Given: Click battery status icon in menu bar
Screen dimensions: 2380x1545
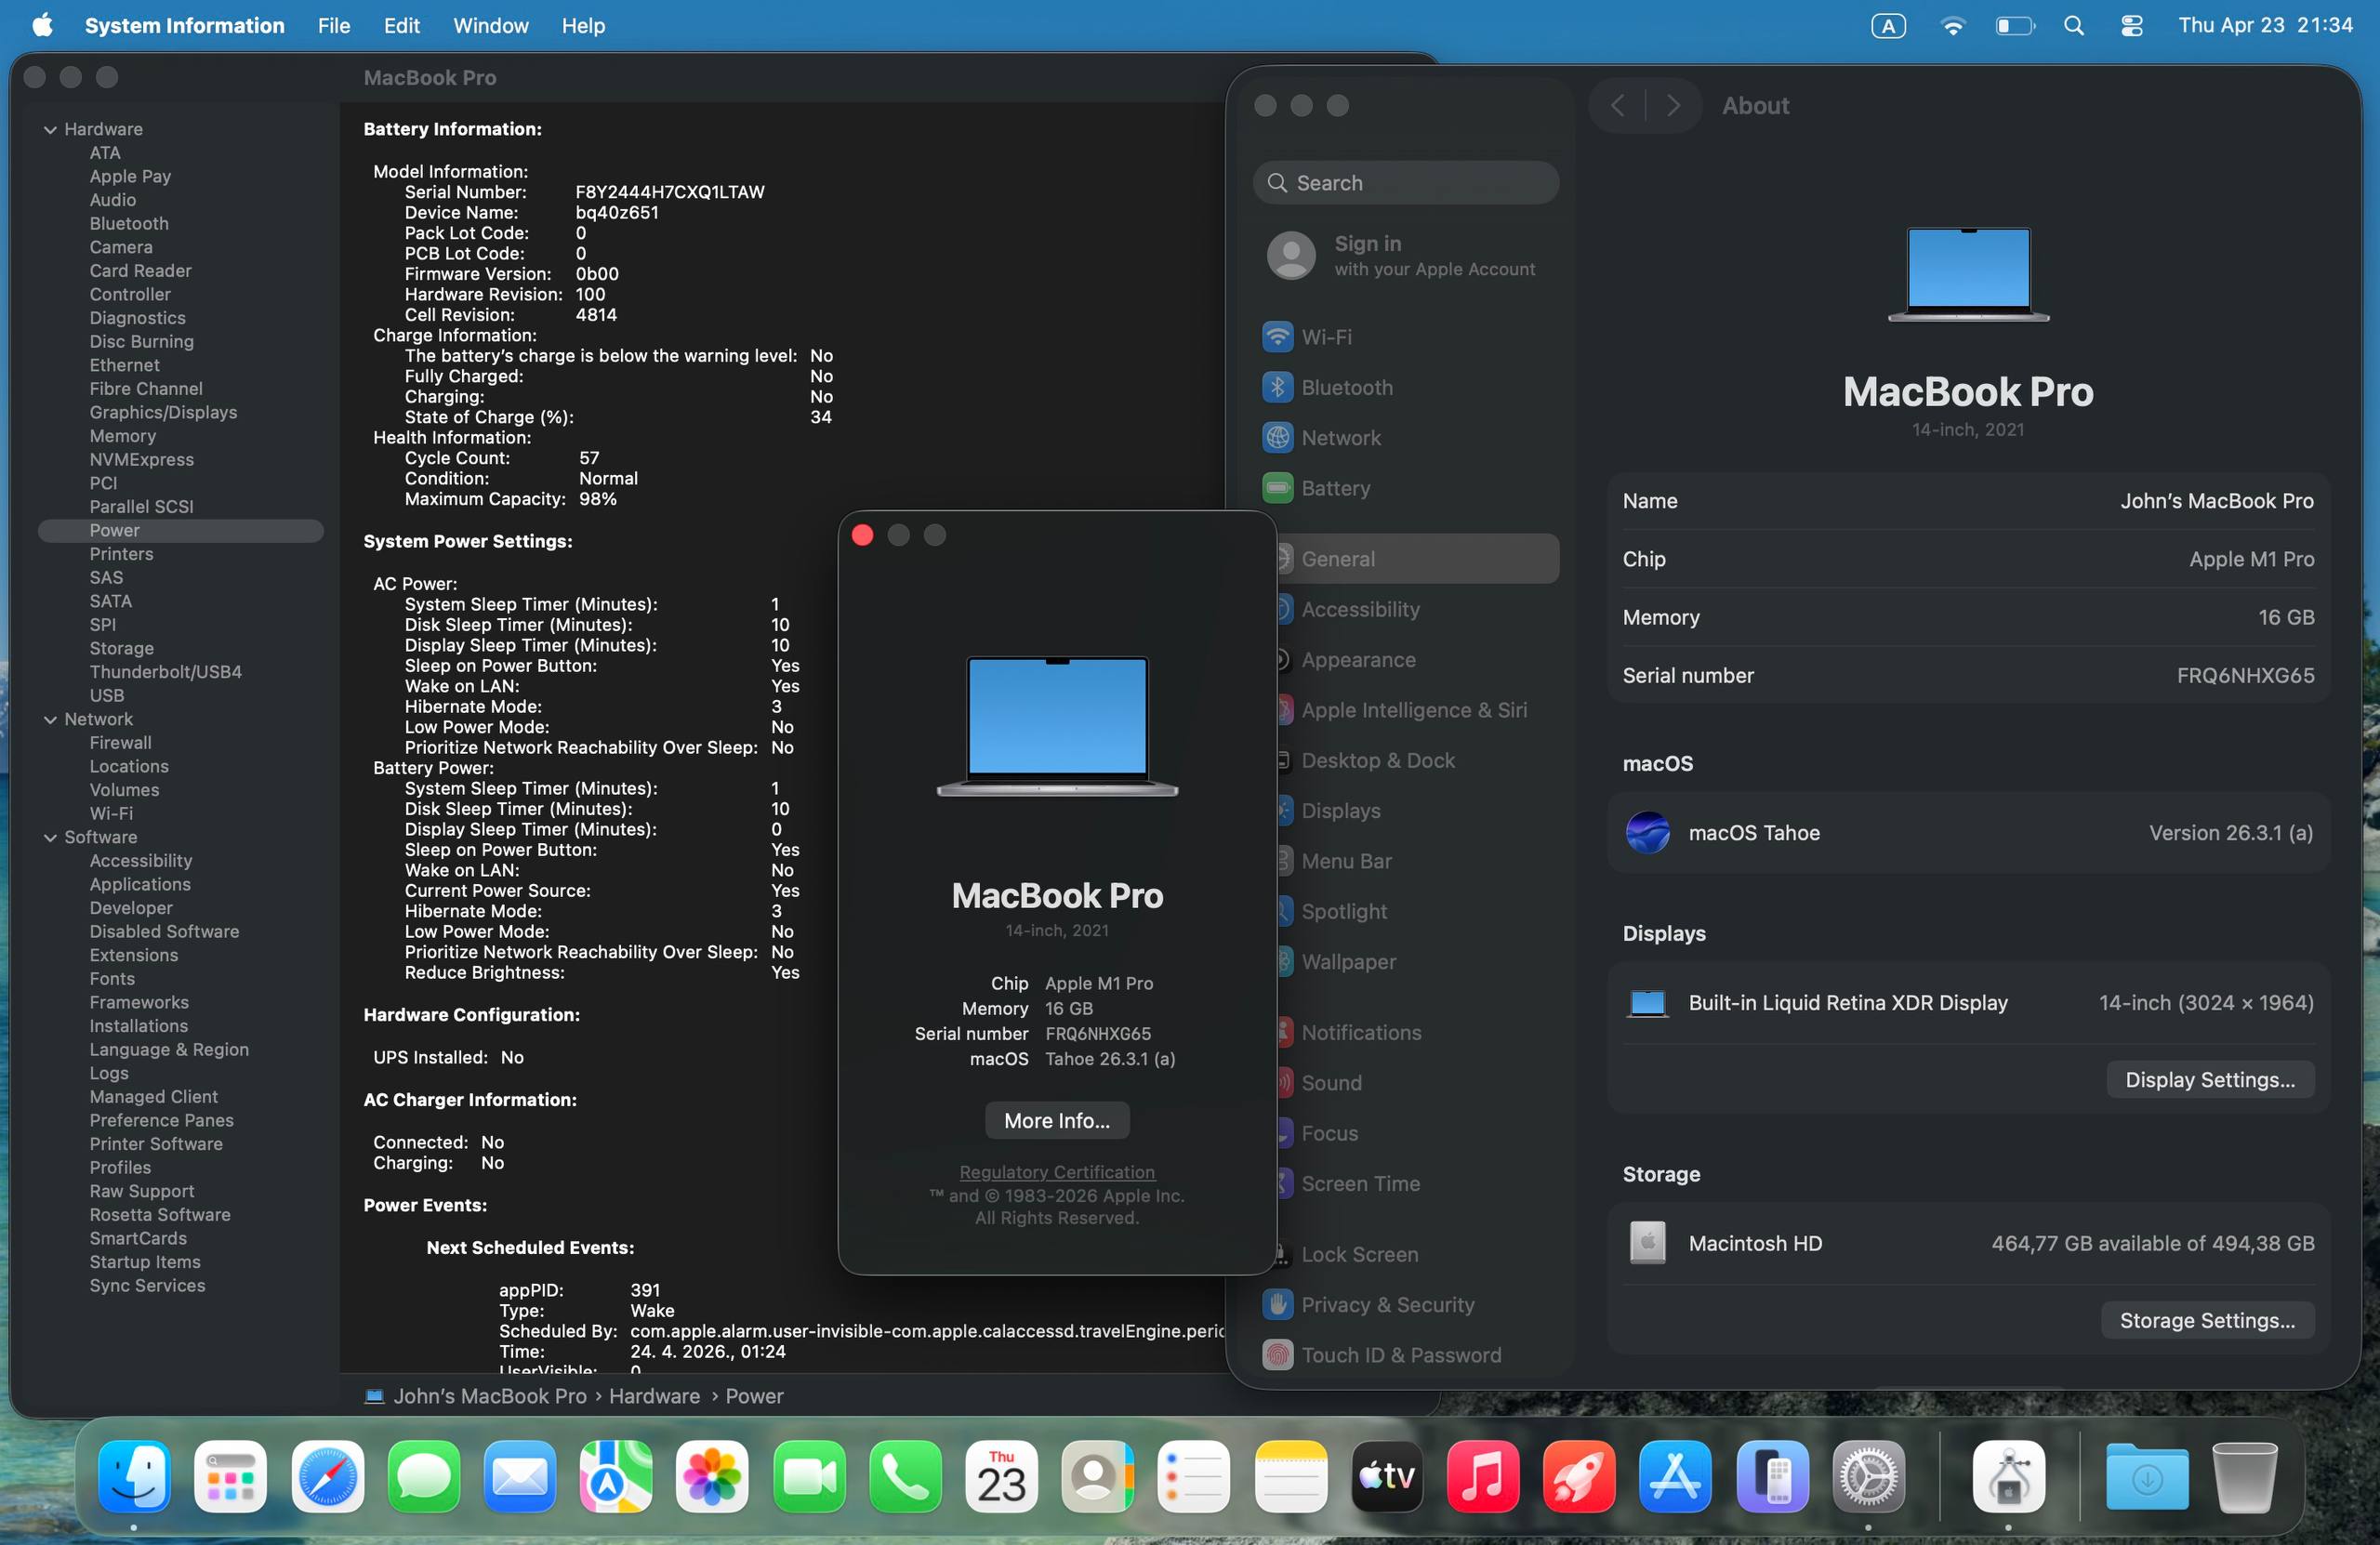Looking at the screenshot, I should coord(2014,26).
